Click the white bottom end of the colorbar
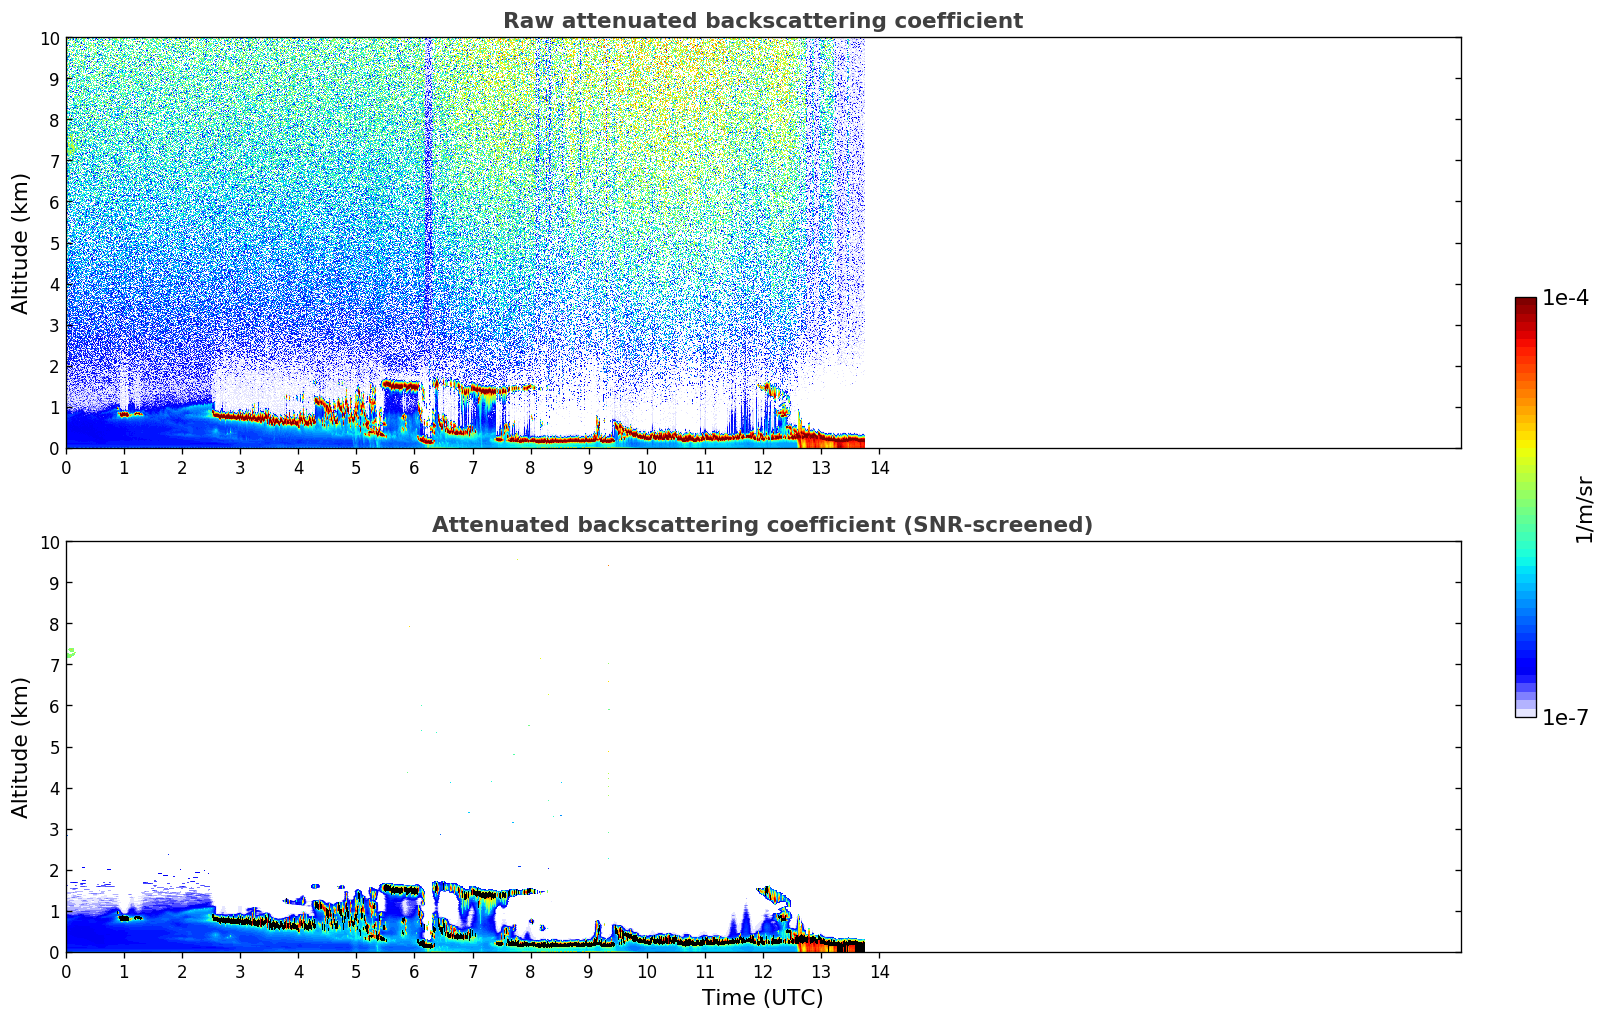The image size is (1606, 1020). tap(1525, 712)
